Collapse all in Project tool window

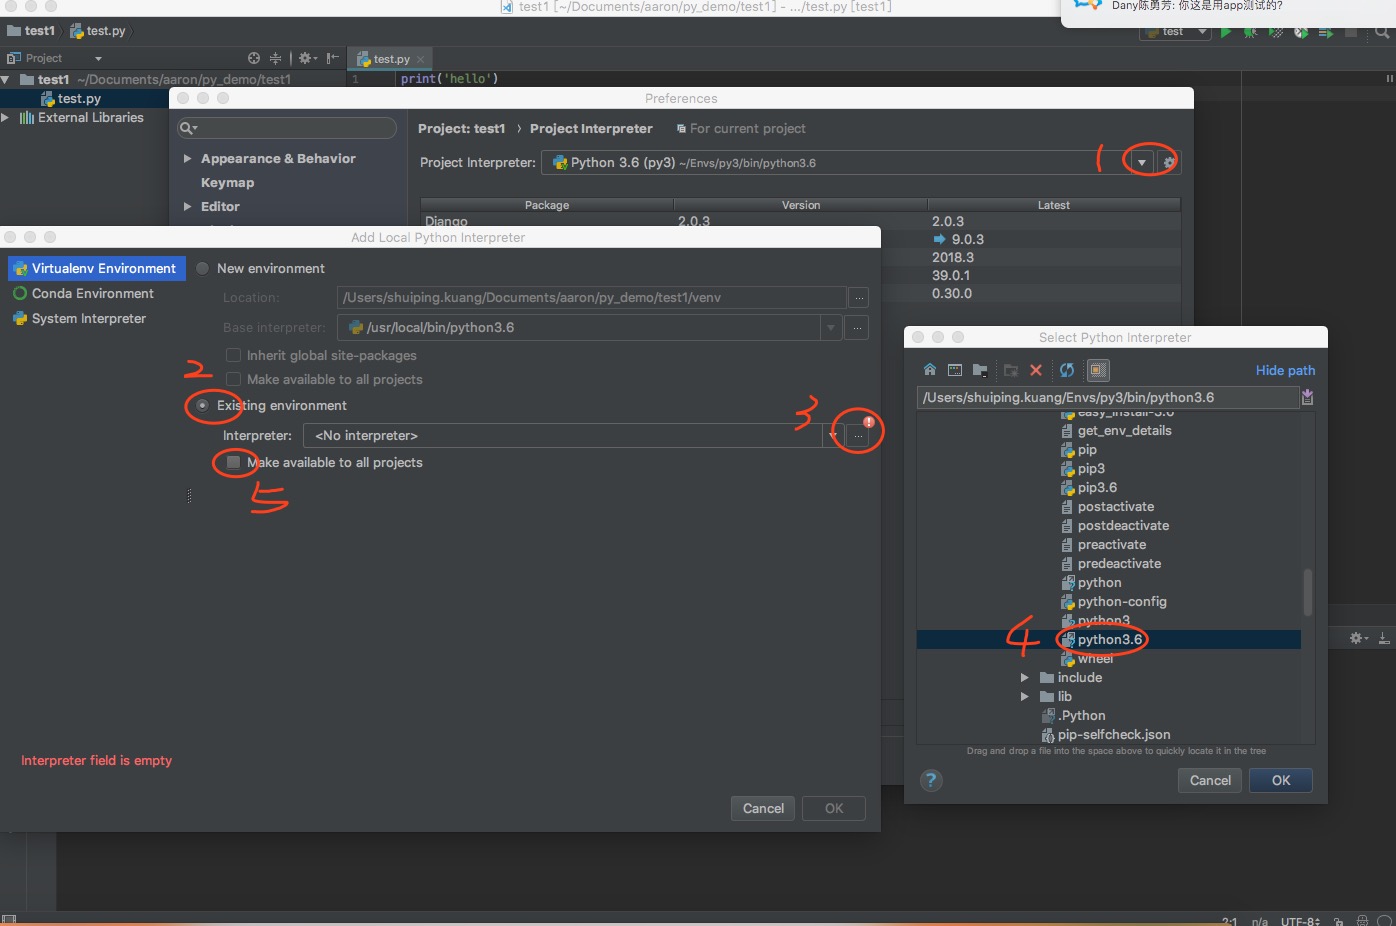pyautogui.click(x=275, y=58)
